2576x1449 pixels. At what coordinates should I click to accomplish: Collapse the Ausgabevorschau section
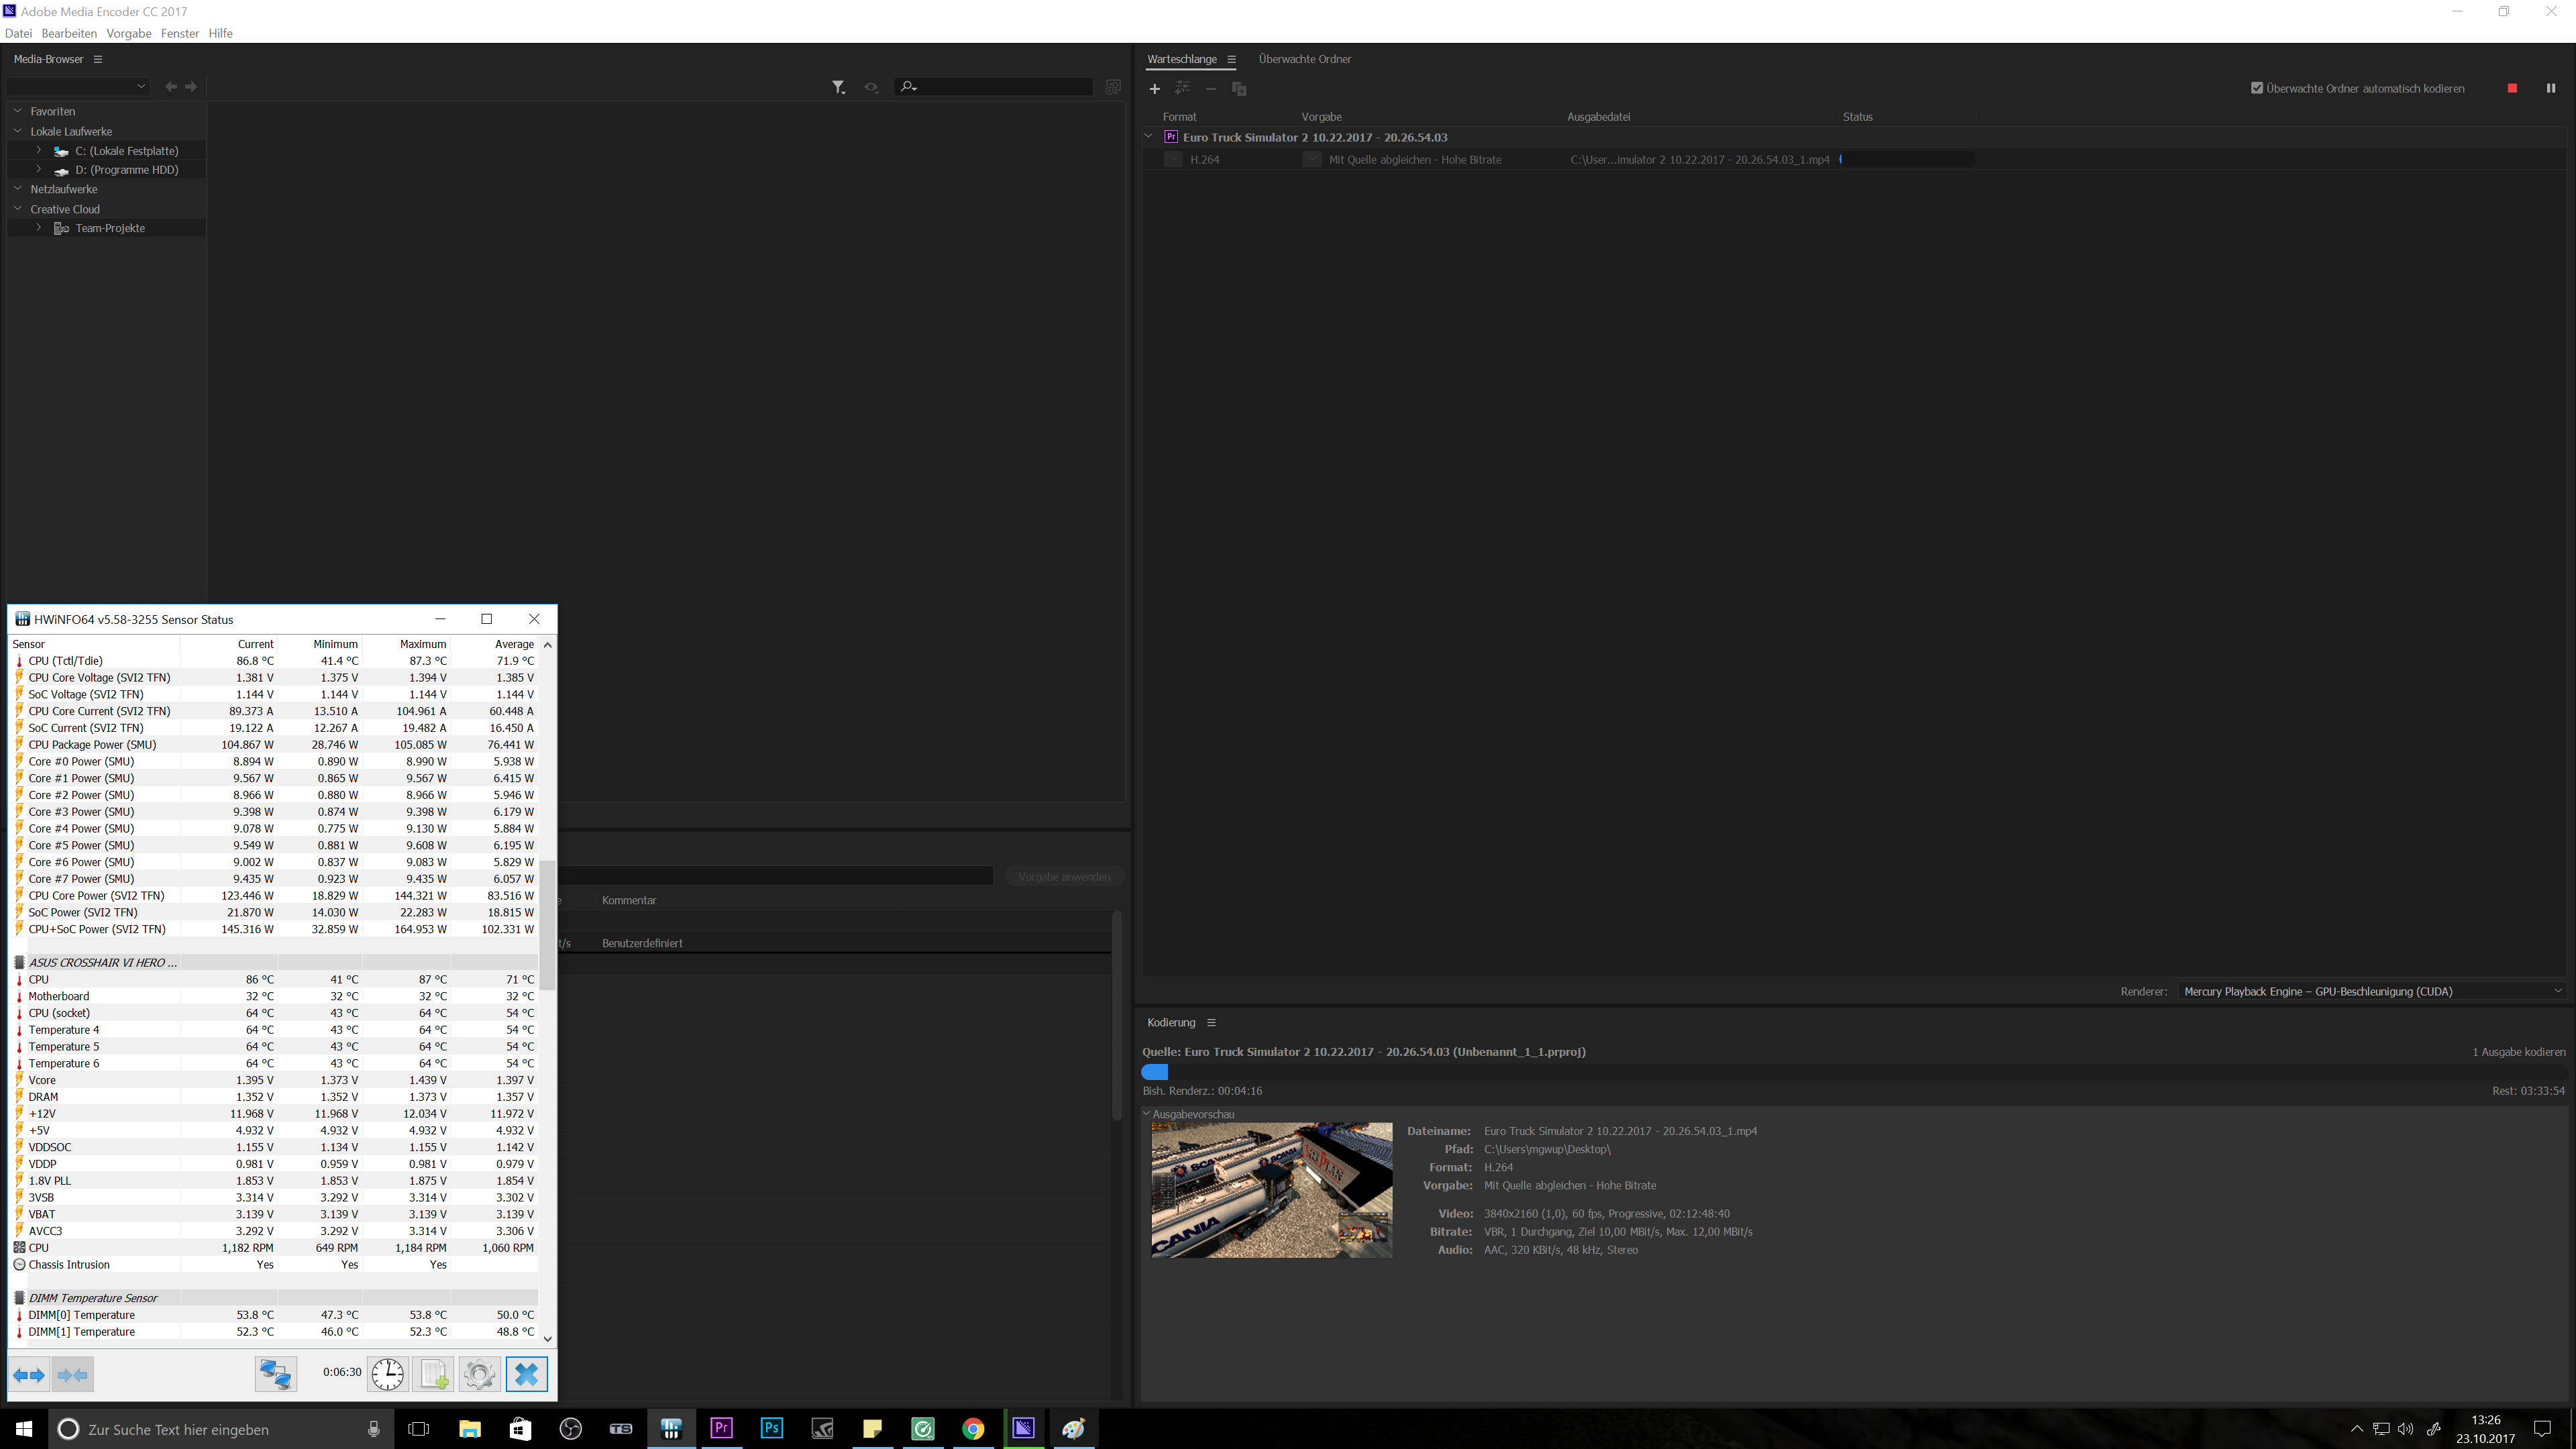[1147, 1113]
